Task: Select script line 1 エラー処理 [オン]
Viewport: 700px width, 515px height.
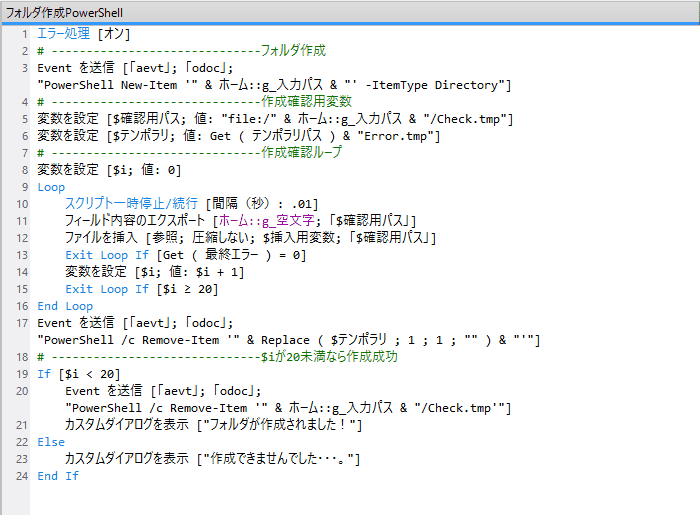Action: 83,33
